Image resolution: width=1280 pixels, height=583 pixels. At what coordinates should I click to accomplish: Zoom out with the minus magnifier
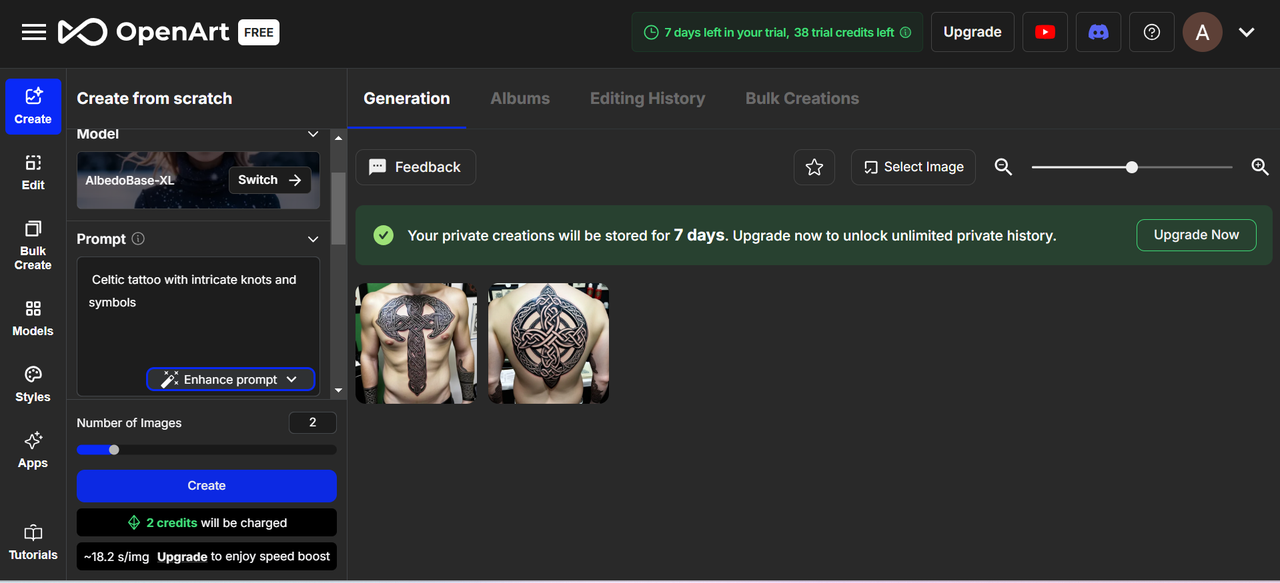1003,167
